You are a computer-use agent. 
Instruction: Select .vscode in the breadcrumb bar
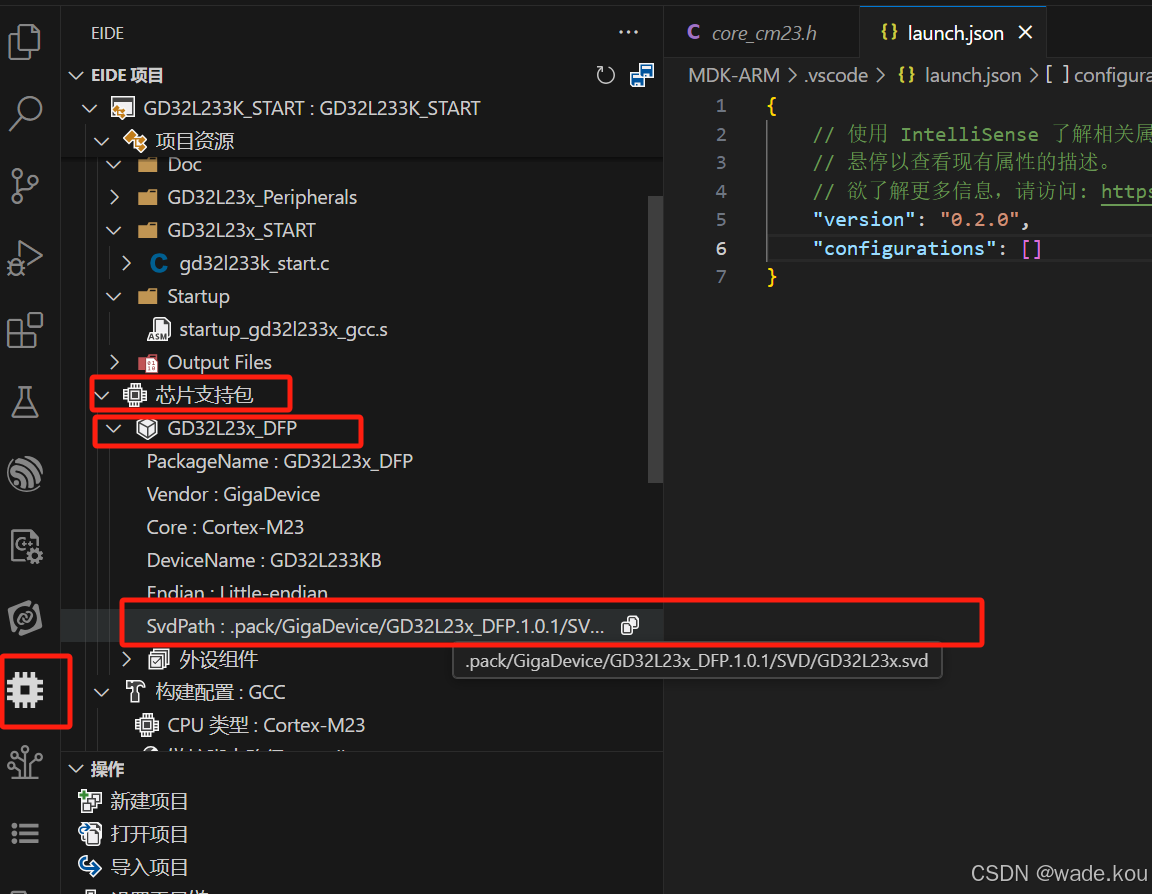[x=837, y=74]
